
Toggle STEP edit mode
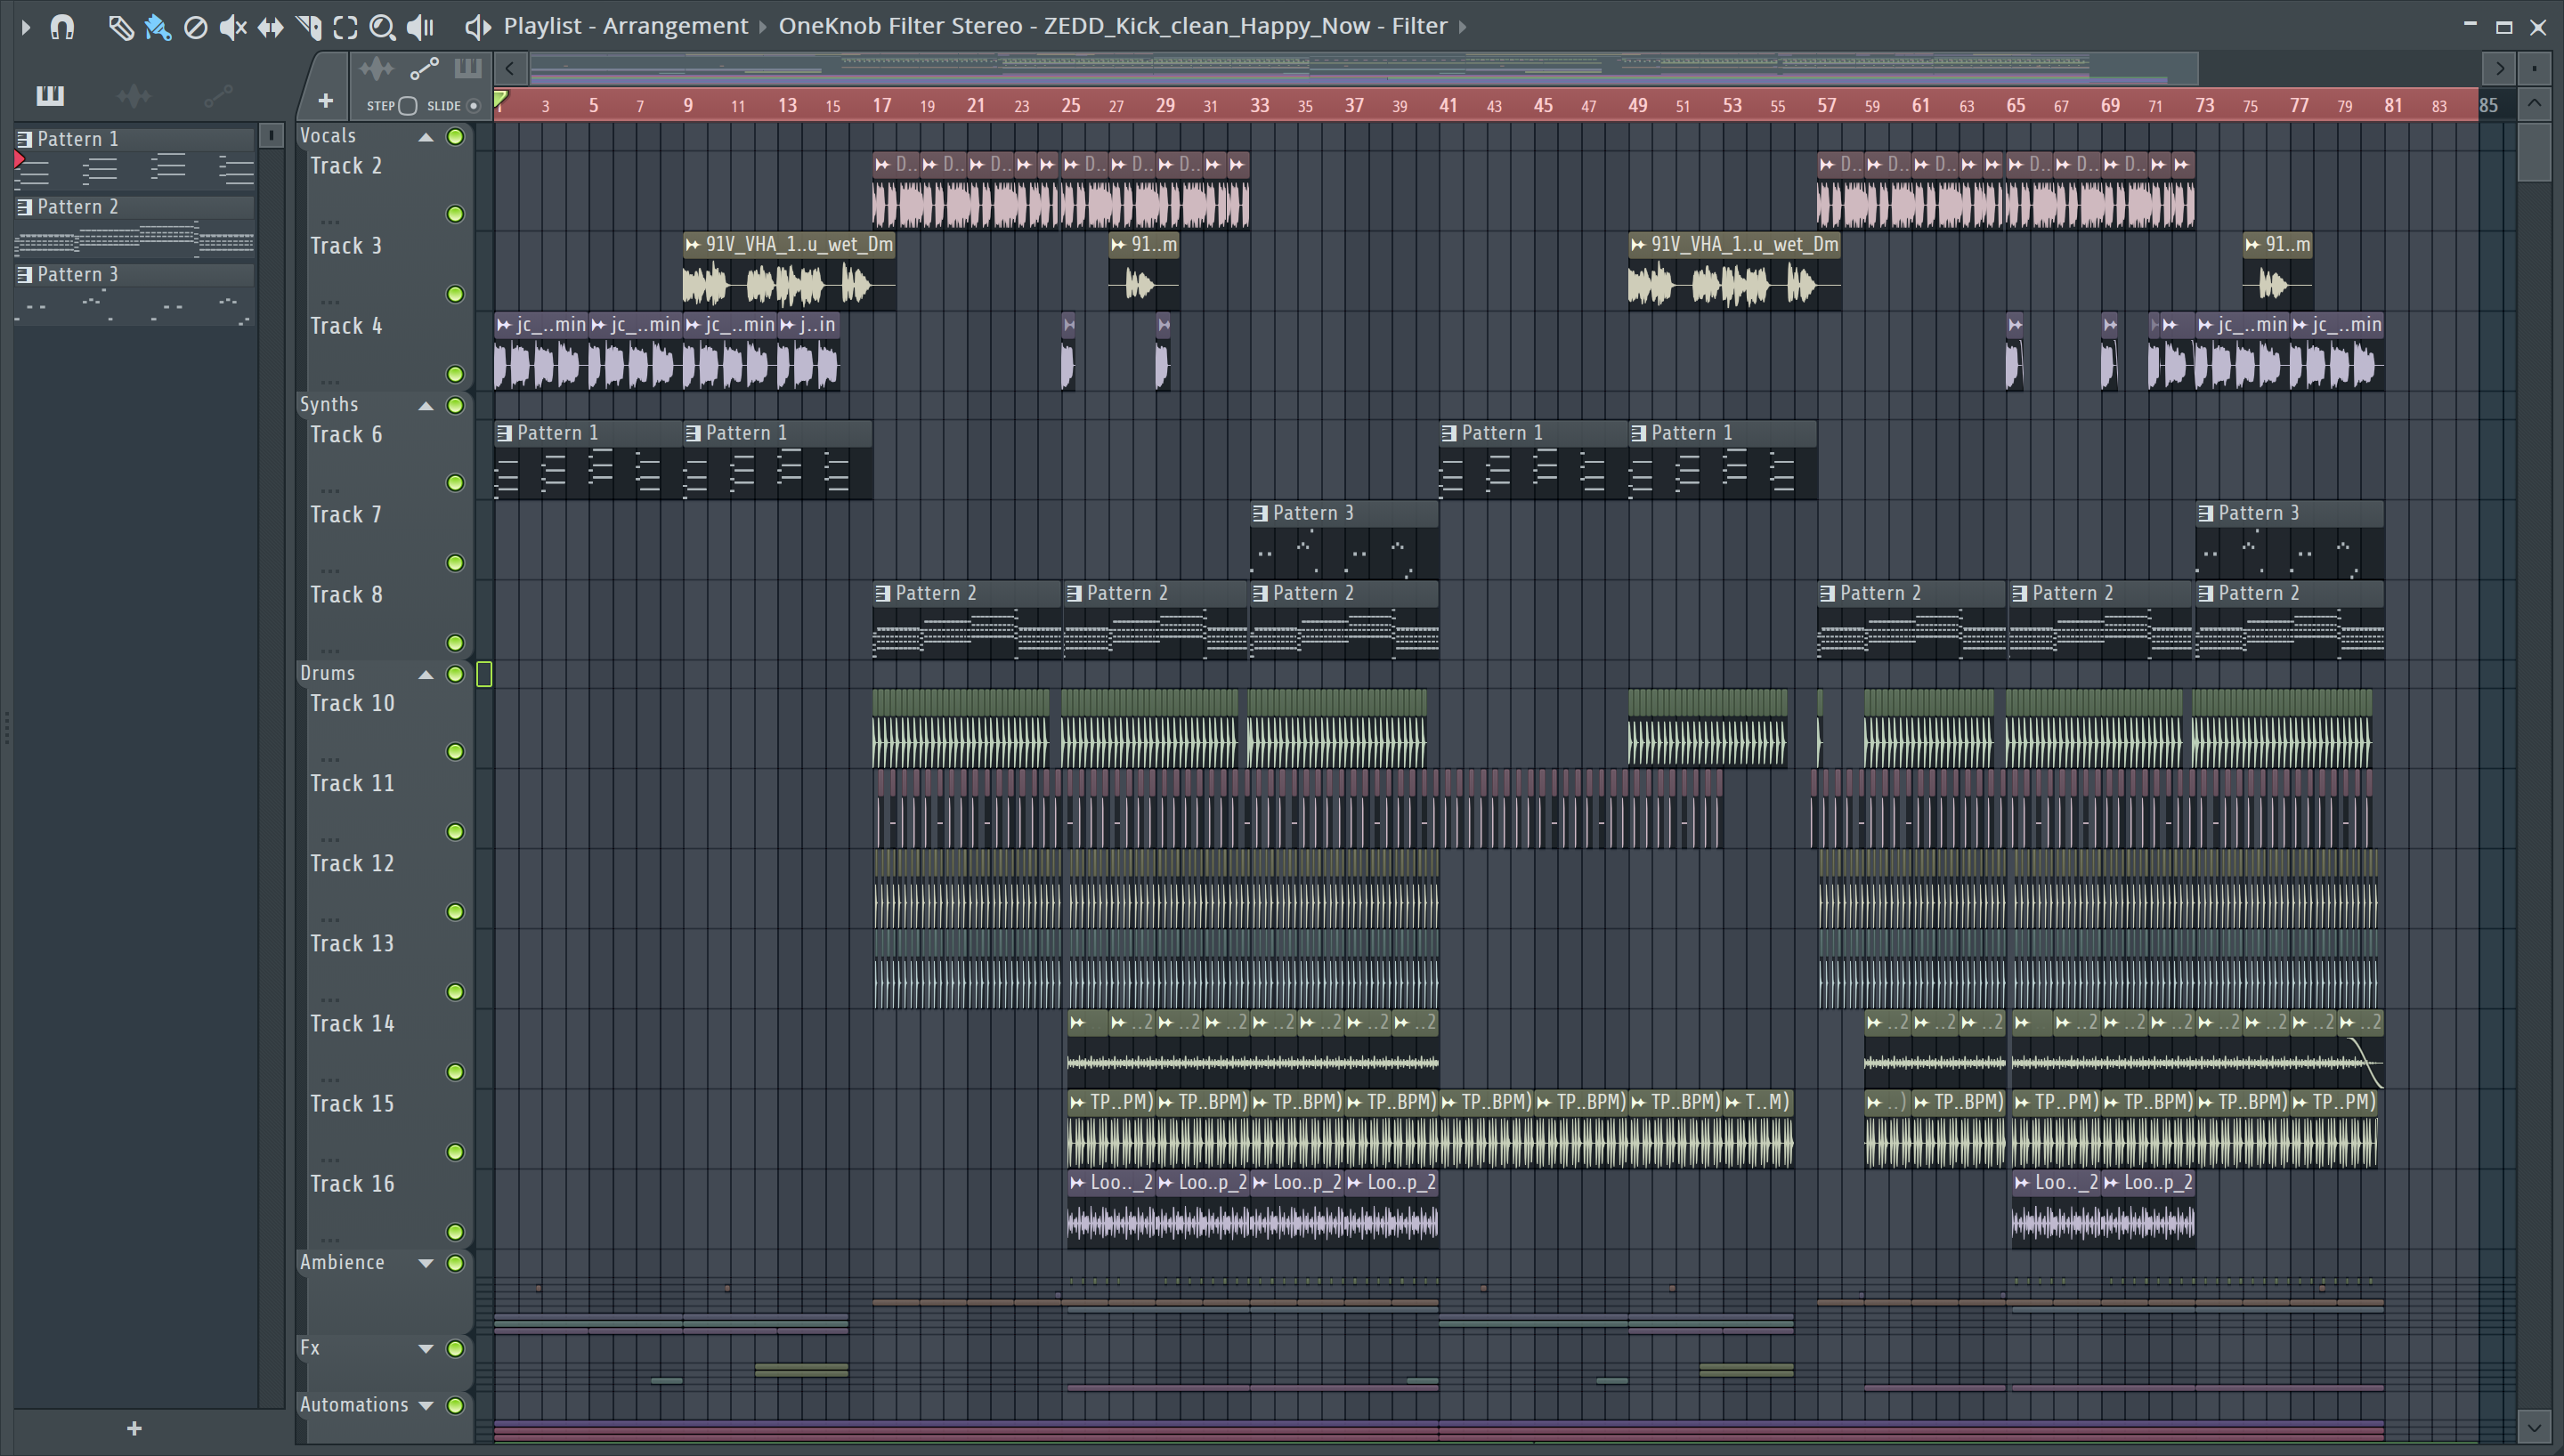point(407,106)
